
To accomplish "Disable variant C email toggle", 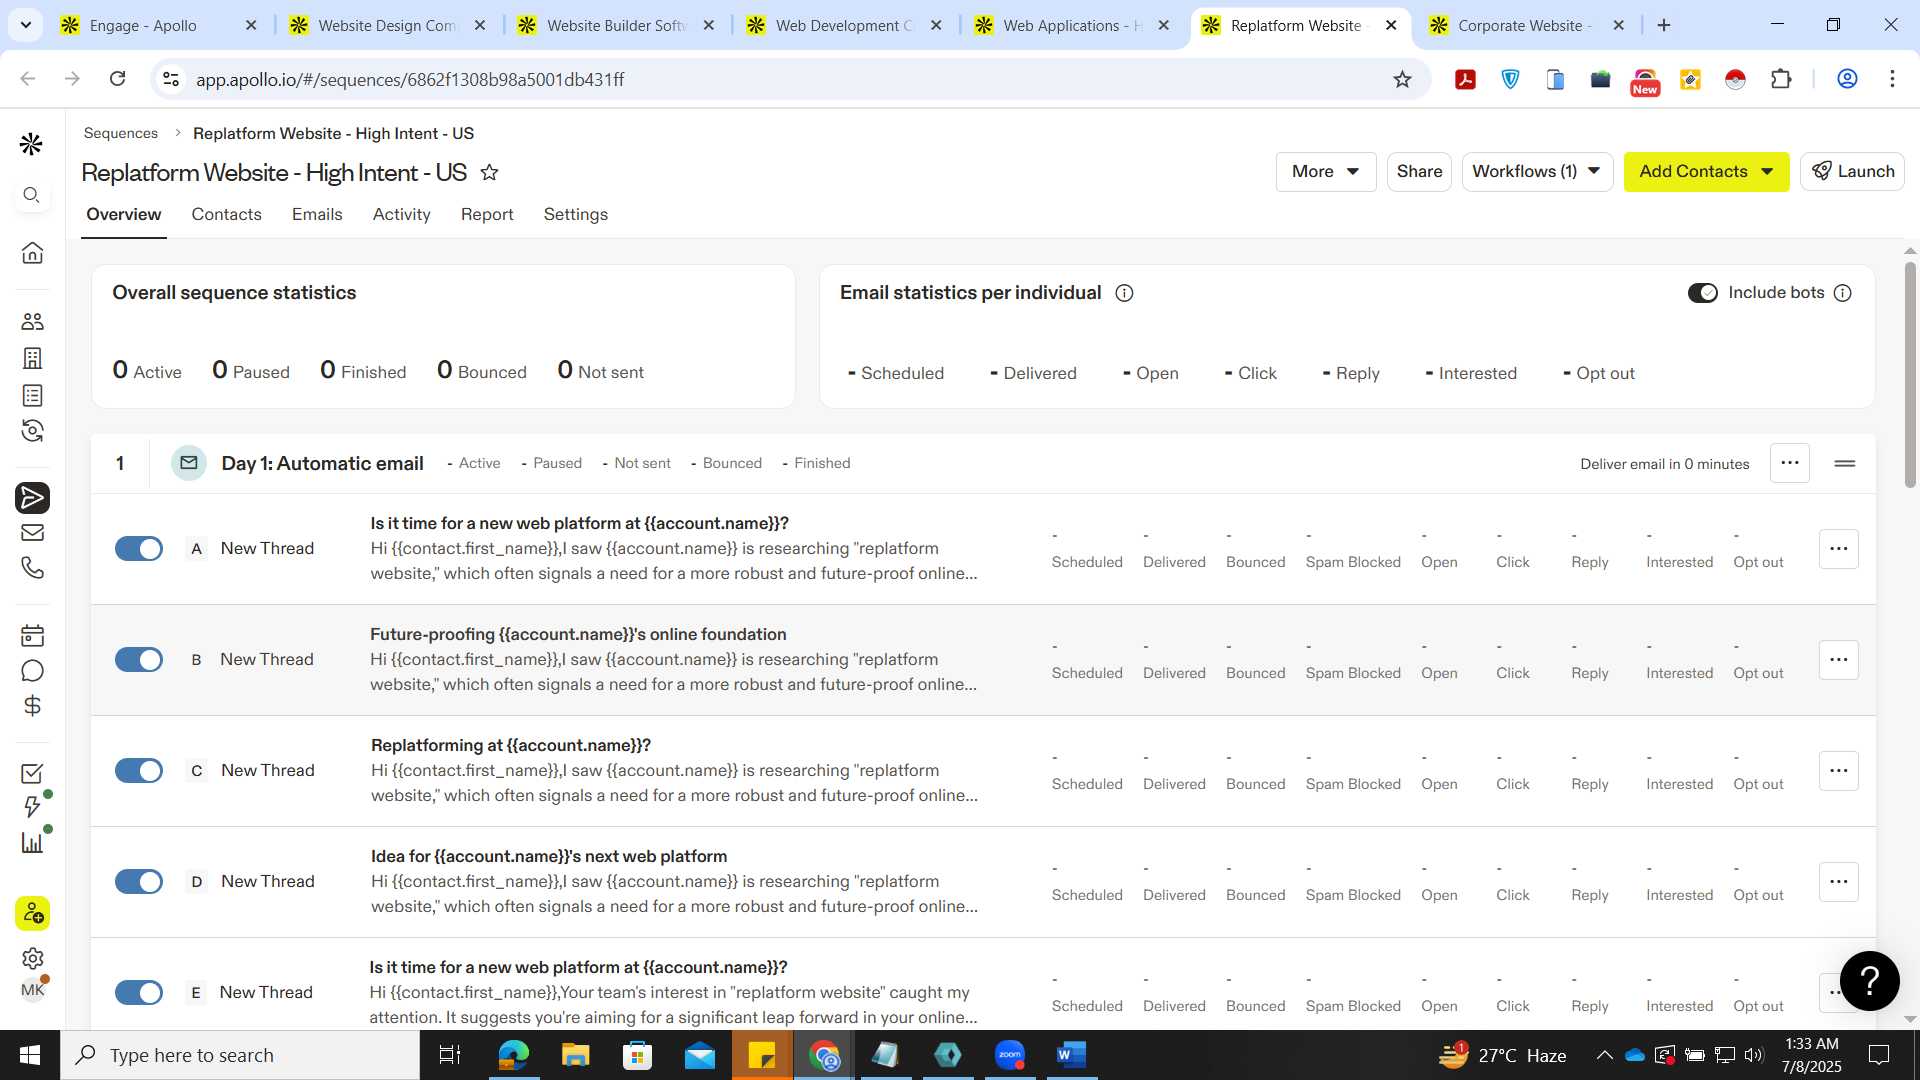I will tap(139, 770).
